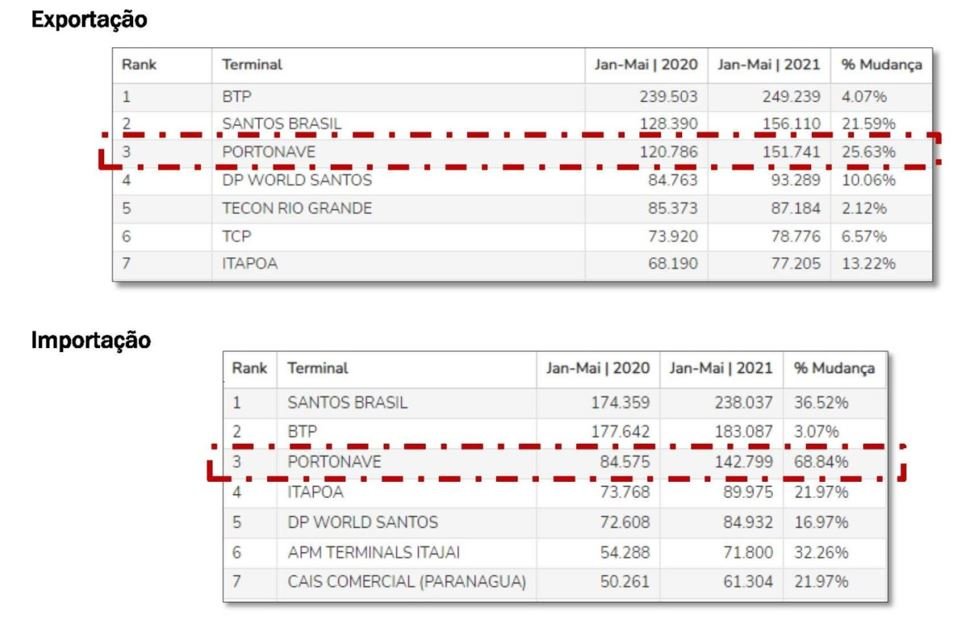Click the 2.12% change value
Viewport: 977px width, 631px height.
(864, 208)
